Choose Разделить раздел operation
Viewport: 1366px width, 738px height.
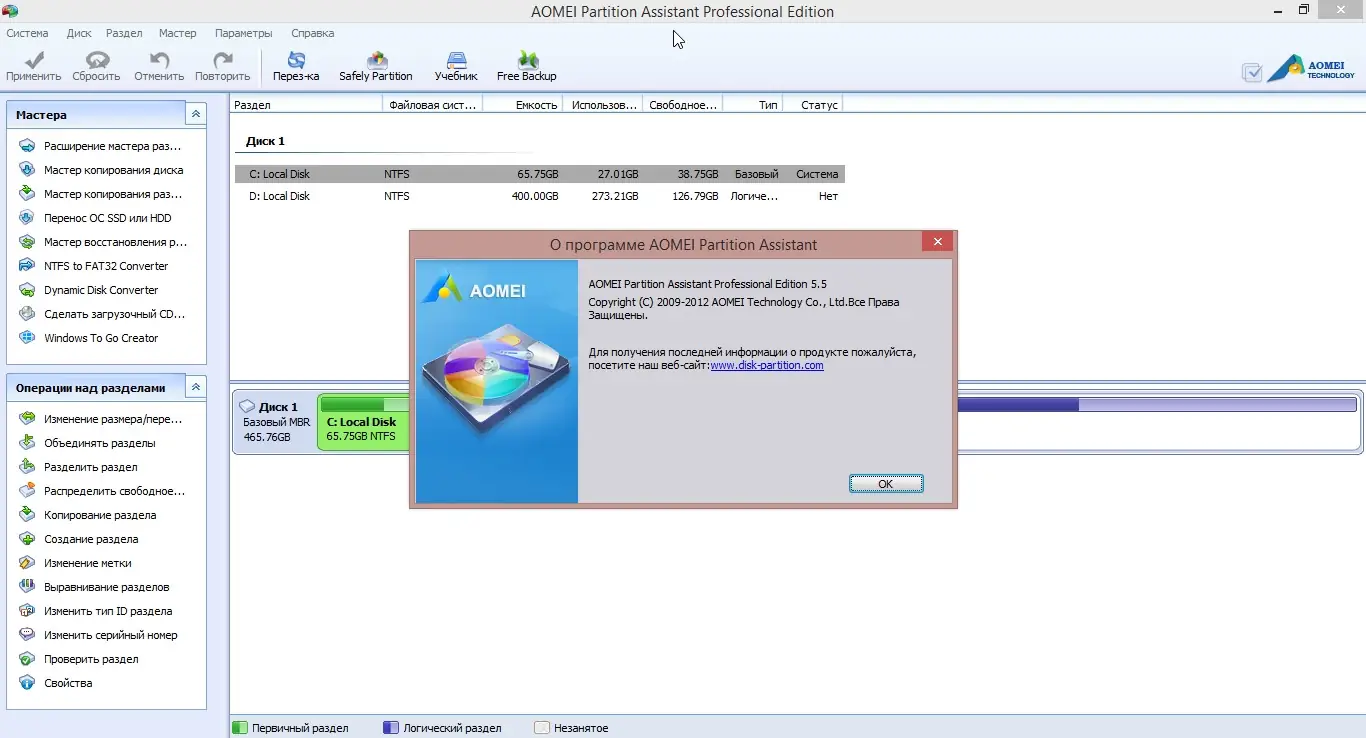78,467
